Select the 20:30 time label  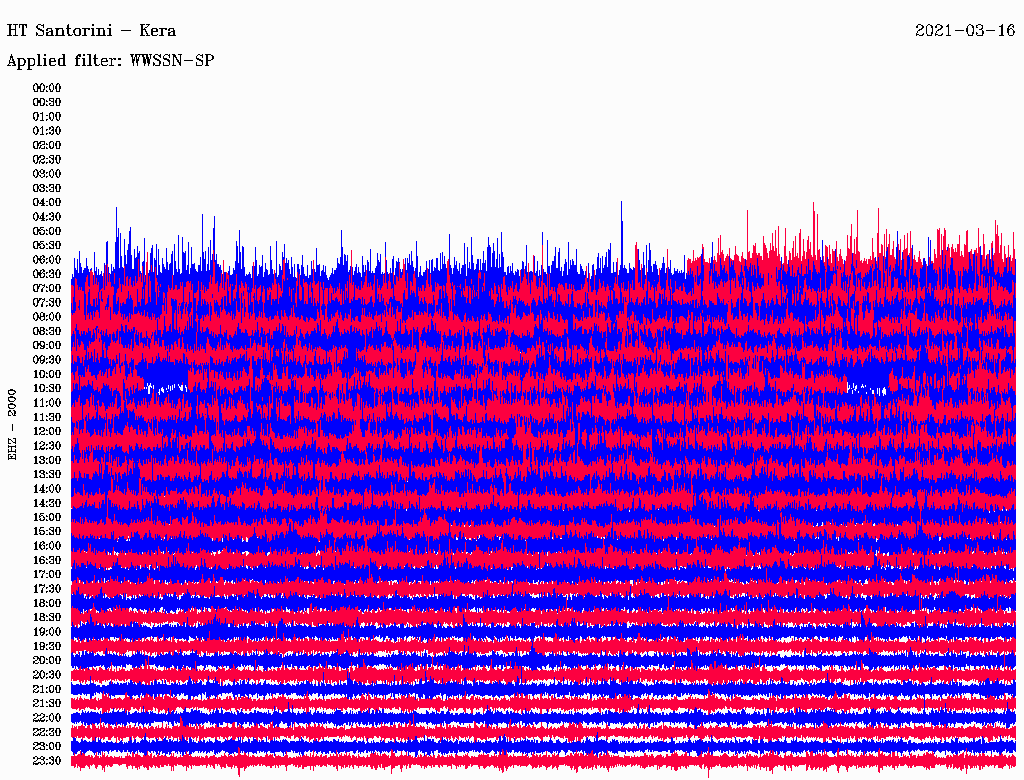click(47, 675)
